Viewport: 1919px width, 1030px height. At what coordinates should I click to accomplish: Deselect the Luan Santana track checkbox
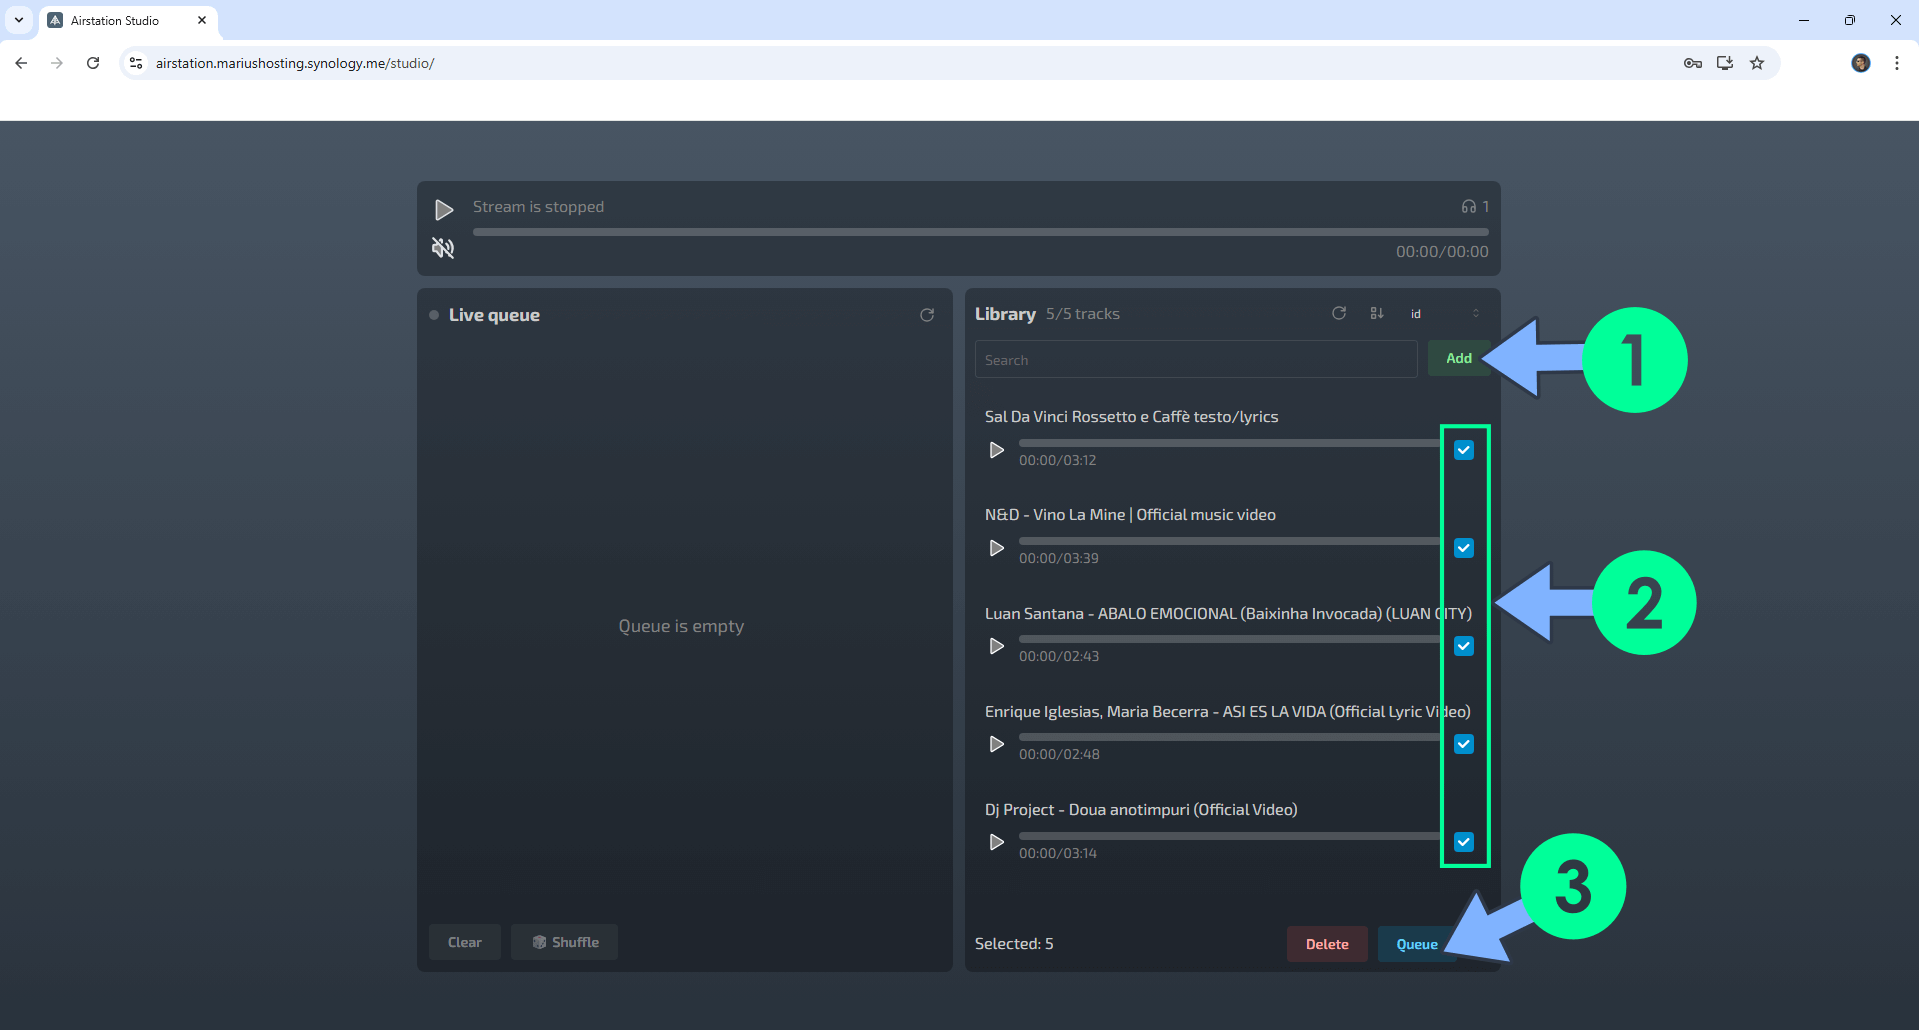coord(1464,646)
